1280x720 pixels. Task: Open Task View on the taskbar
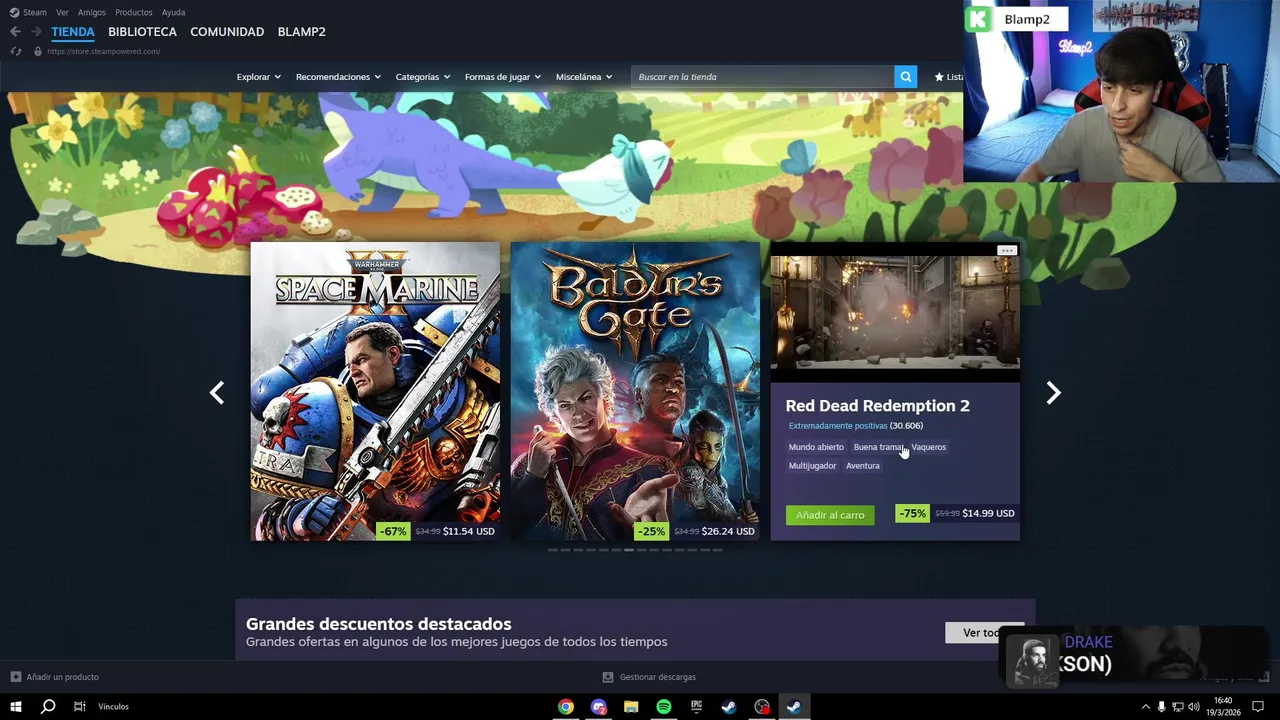(x=79, y=707)
